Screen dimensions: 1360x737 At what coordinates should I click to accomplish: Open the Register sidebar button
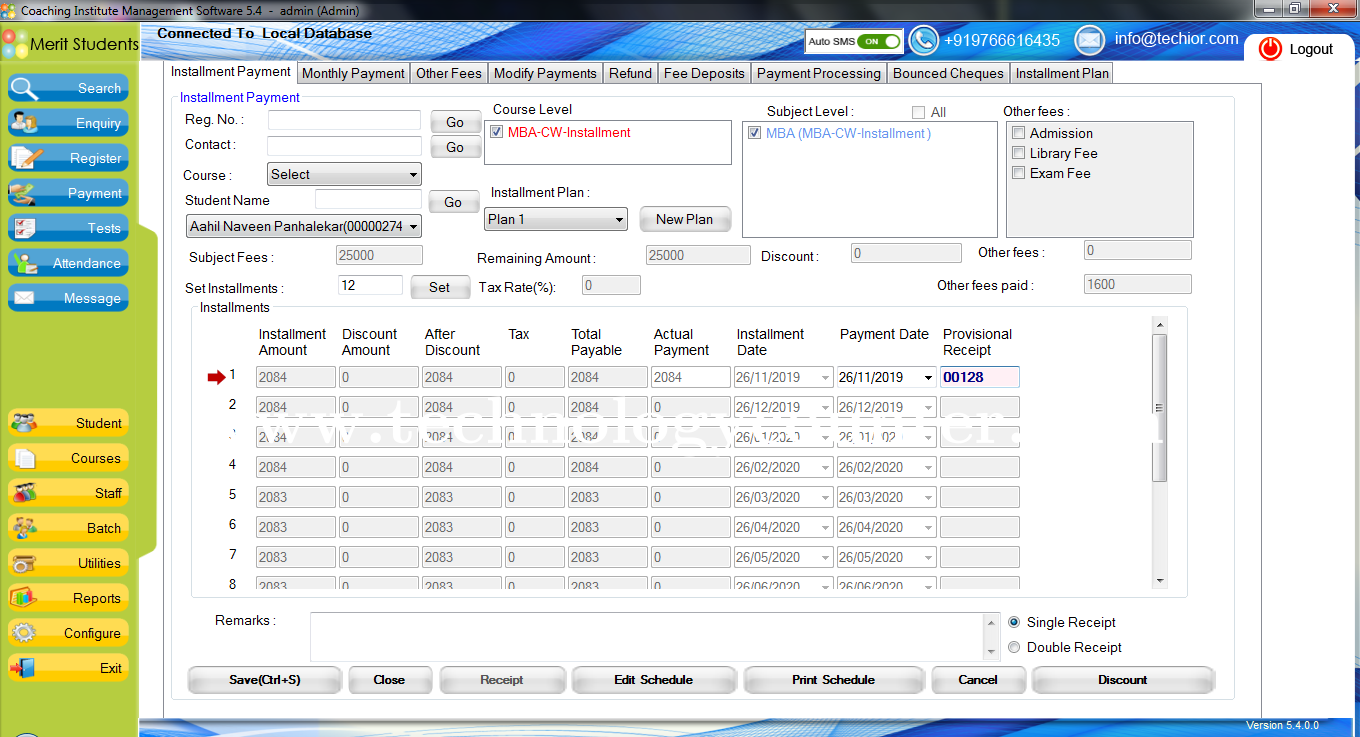(x=68, y=158)
